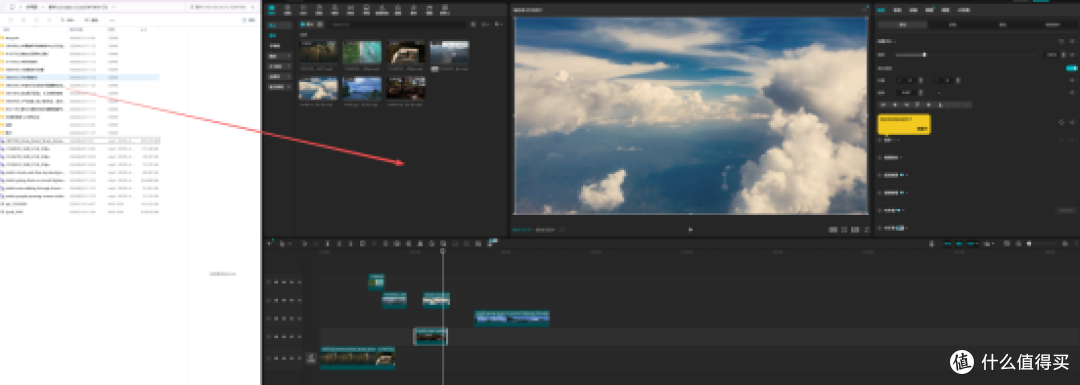Select the forest clip on the main timeline track
The height and width of the screenshot is (385, 1080).
(x=348, y=357)
